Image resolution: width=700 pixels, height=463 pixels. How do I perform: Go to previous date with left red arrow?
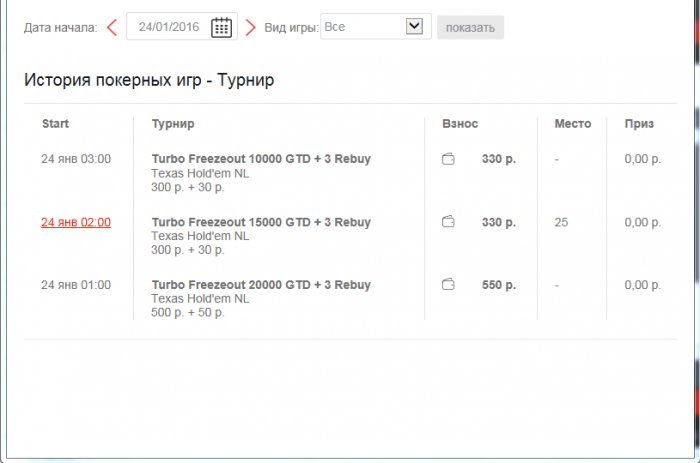click(x=112, y=27)
